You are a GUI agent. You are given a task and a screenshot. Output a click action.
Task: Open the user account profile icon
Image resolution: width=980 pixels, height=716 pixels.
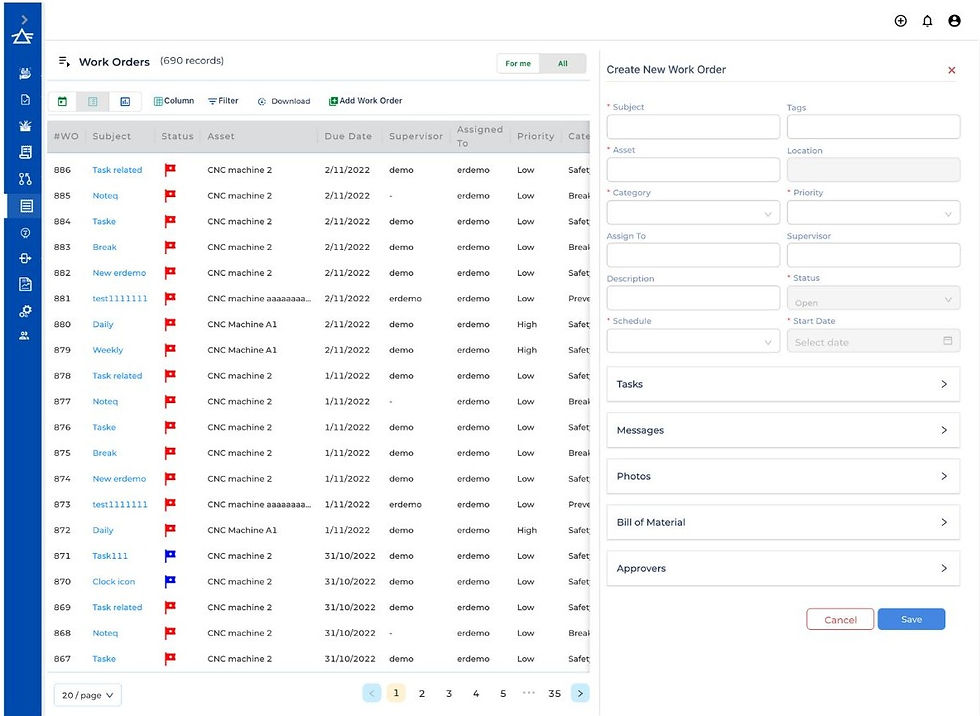click(x=954, y=21)
